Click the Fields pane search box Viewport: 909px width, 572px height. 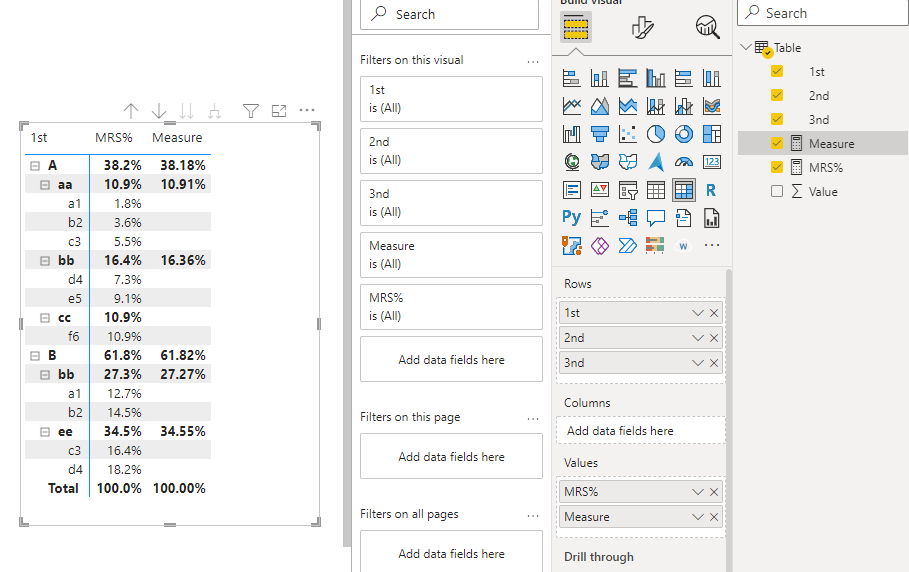(823, 13)
